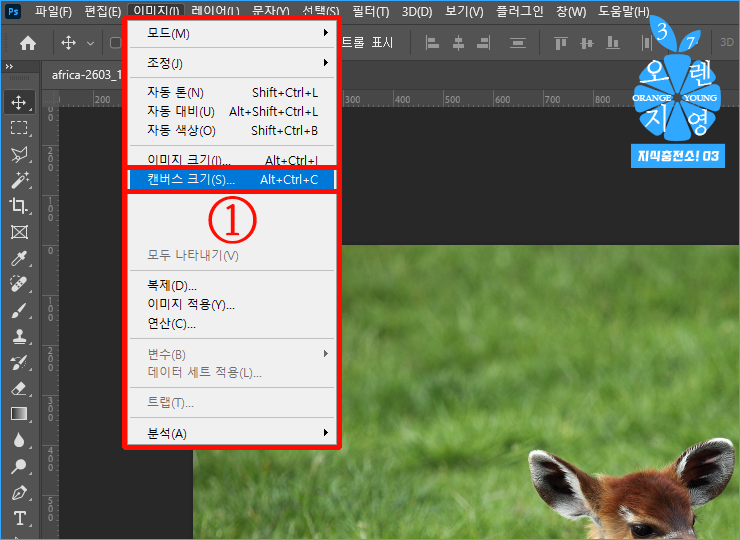Select the Frame tool
Screen dimensions: 740x540
tap(19, 232)
